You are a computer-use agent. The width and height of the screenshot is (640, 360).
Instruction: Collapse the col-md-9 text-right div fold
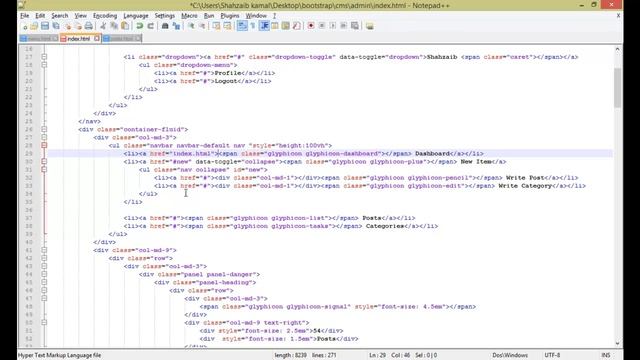[x=44, y=322]
